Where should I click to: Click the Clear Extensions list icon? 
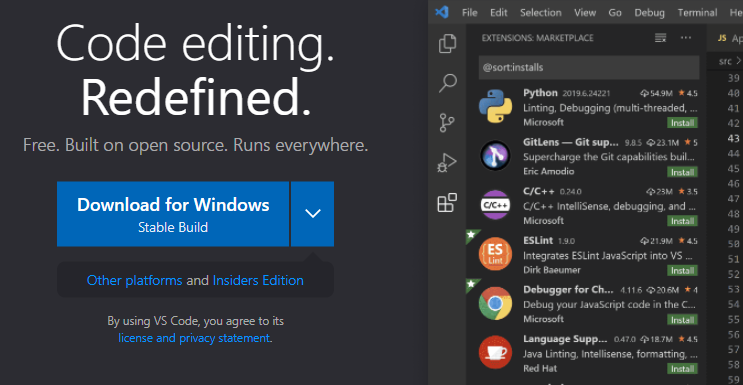(x=661, y=38)
